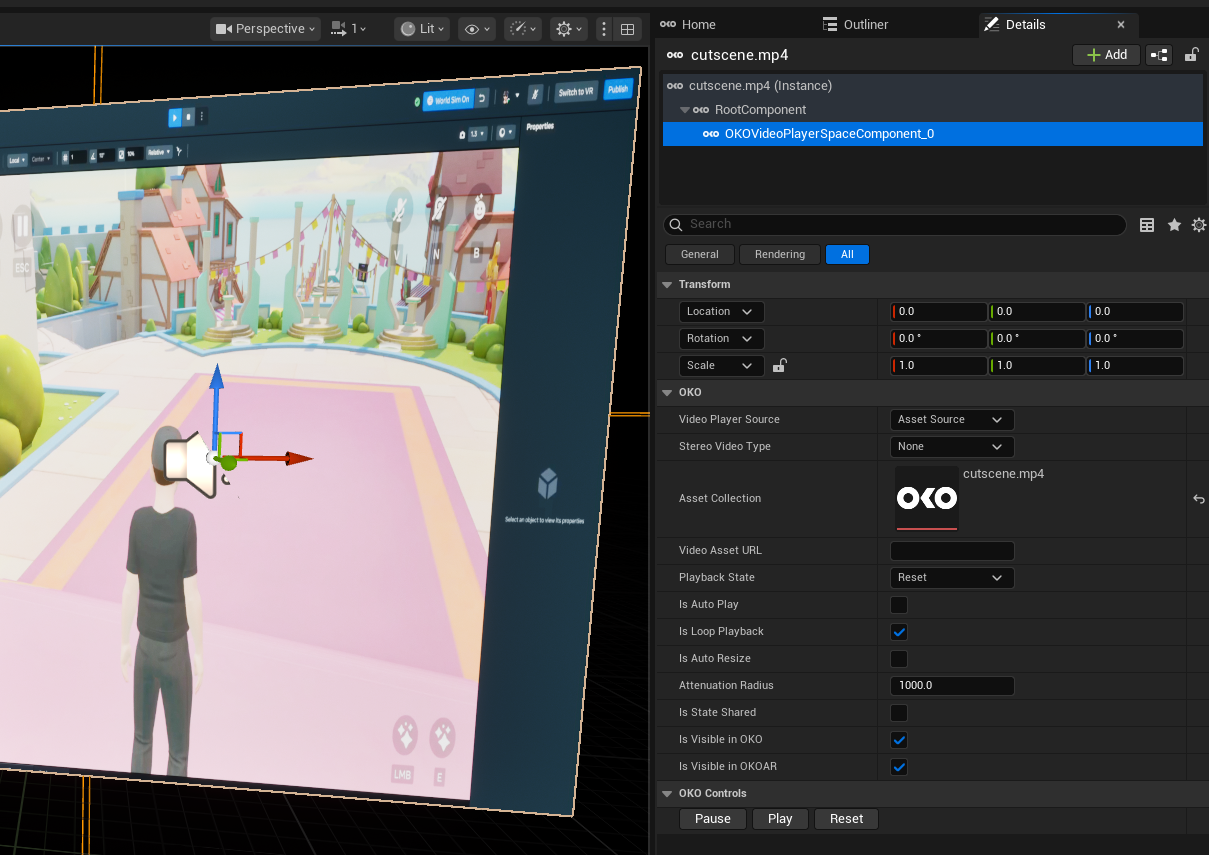Image resolution: width=1209 pixels, height=855 pixels.
Task: Click the Asset Collection OKO thumbnail
Action: click(x=926, y=499)
